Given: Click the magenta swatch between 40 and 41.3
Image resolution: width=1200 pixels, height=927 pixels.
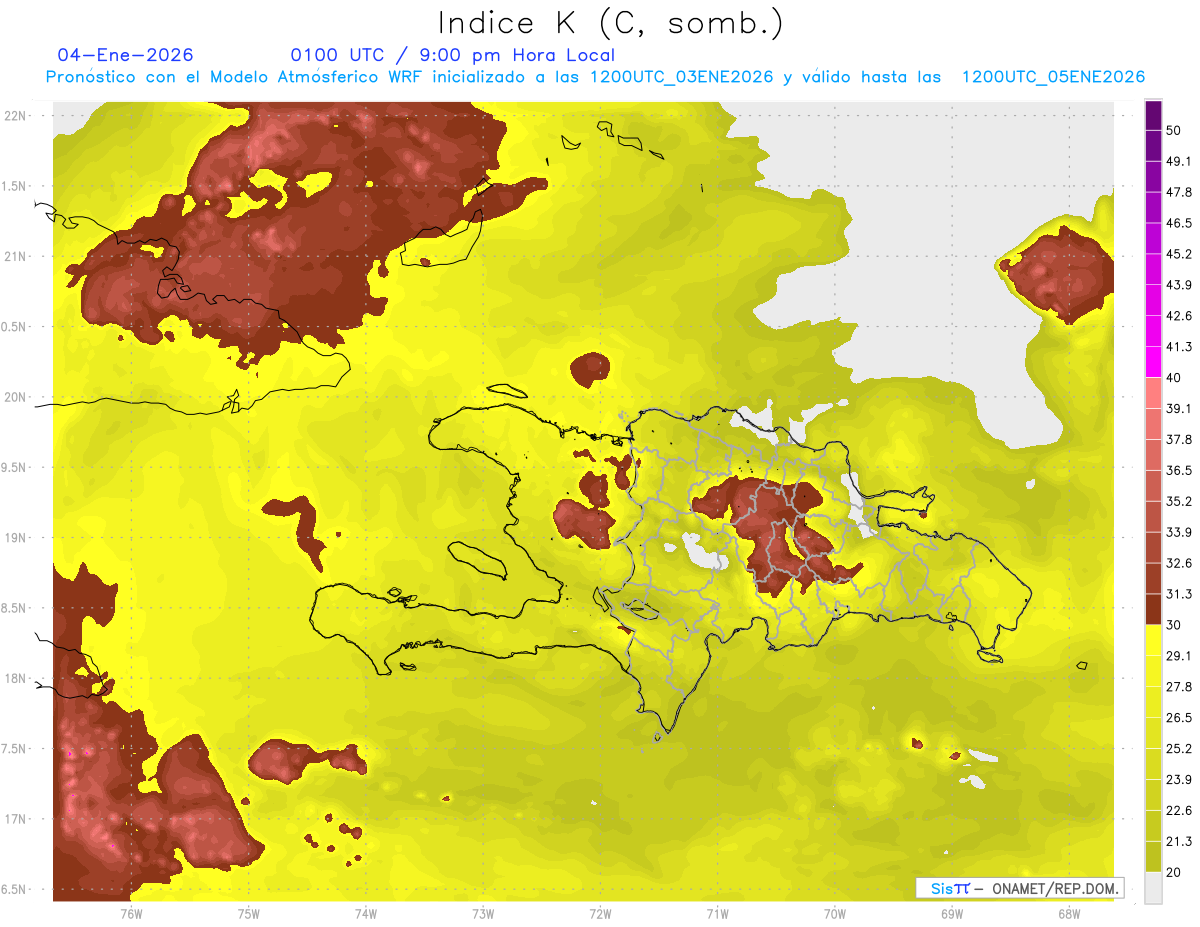Looking at the screenshot, I should click(1153, 362).
